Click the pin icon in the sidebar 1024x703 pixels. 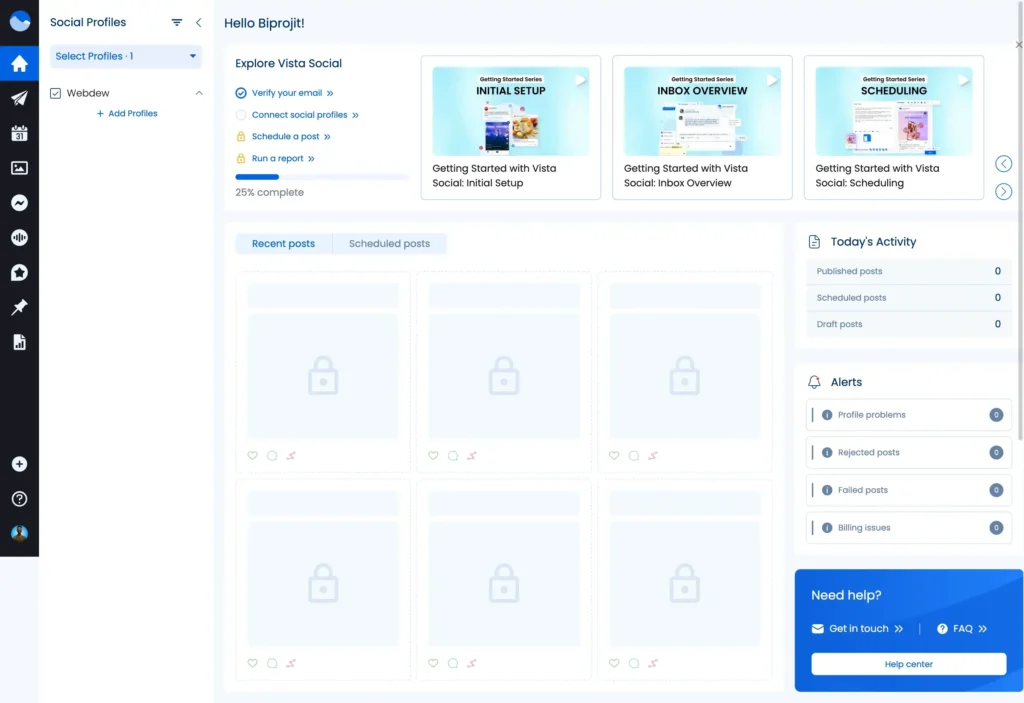tap(19, 307)
